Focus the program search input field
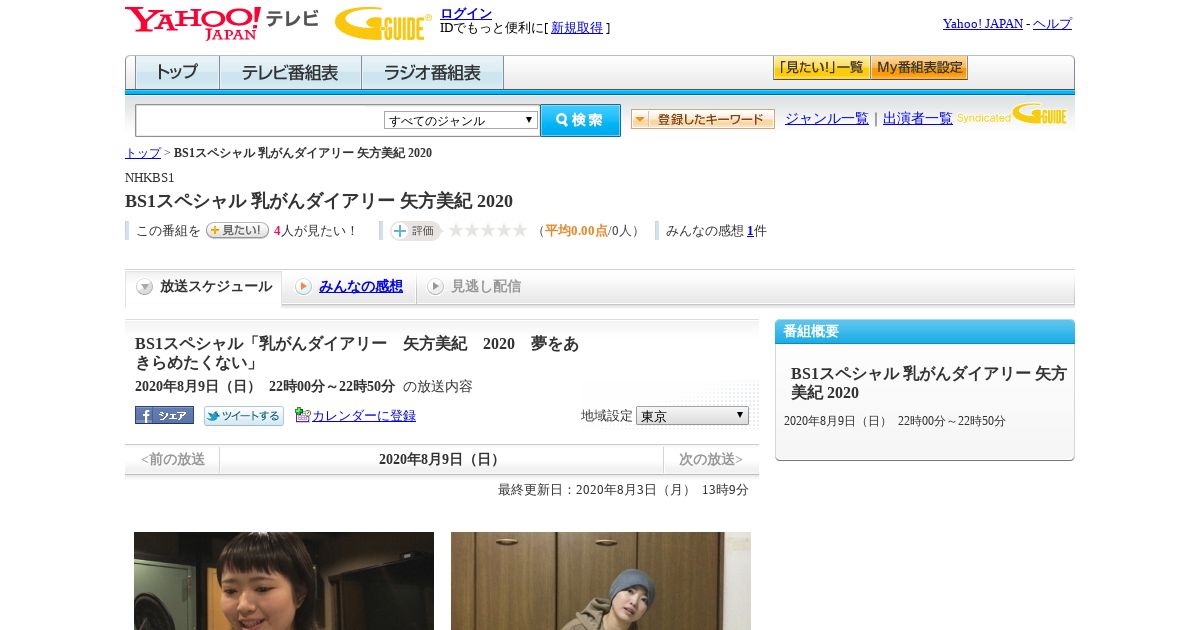The image size is (1200, 630). (260, 120)
